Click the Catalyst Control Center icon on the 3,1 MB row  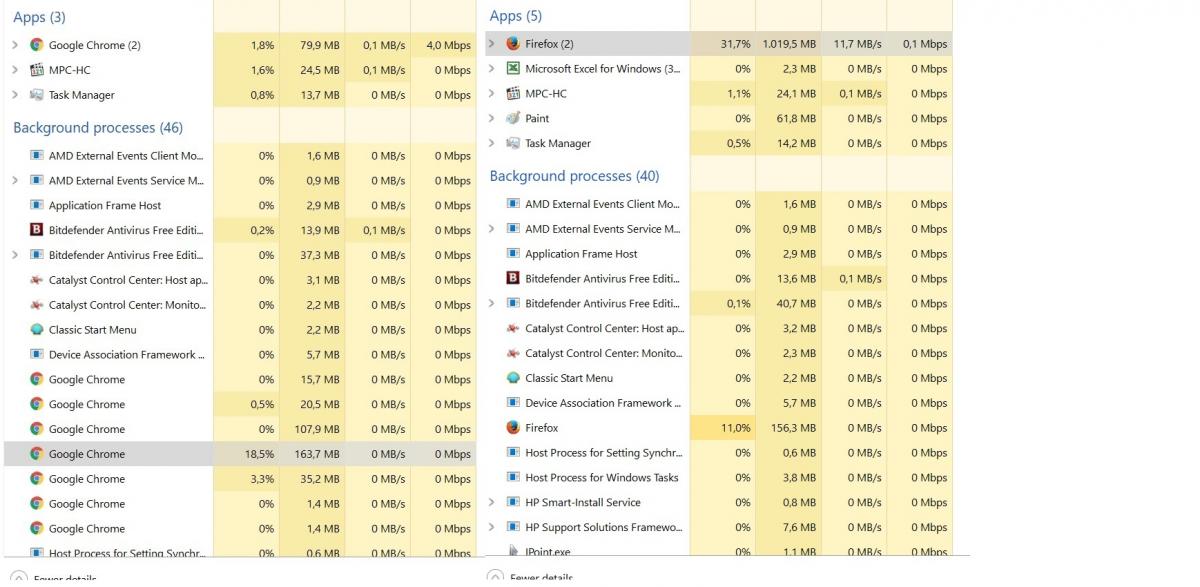click(x=37, y=280)
